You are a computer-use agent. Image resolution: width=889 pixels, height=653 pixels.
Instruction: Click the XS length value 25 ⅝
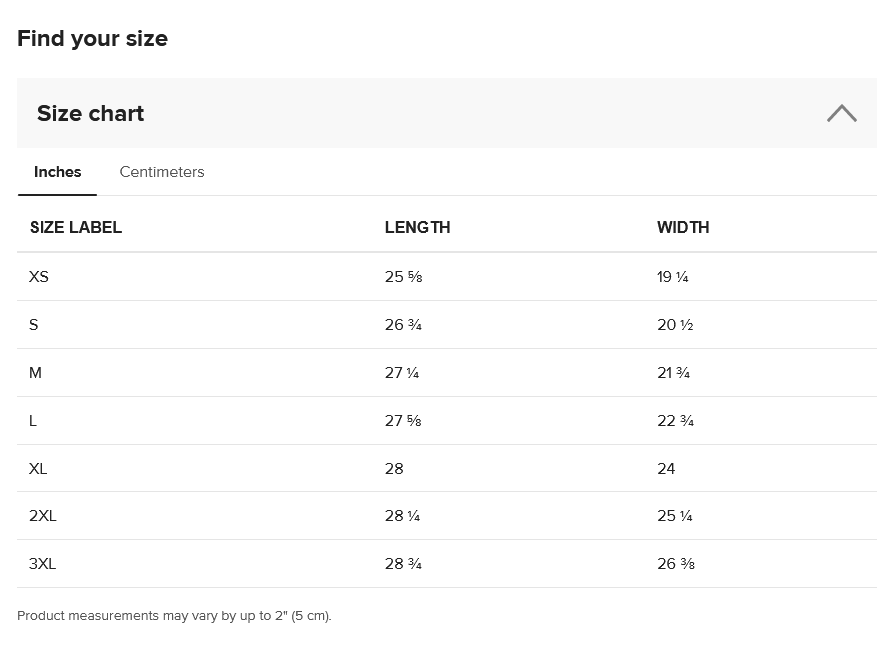tap(403, 277)
